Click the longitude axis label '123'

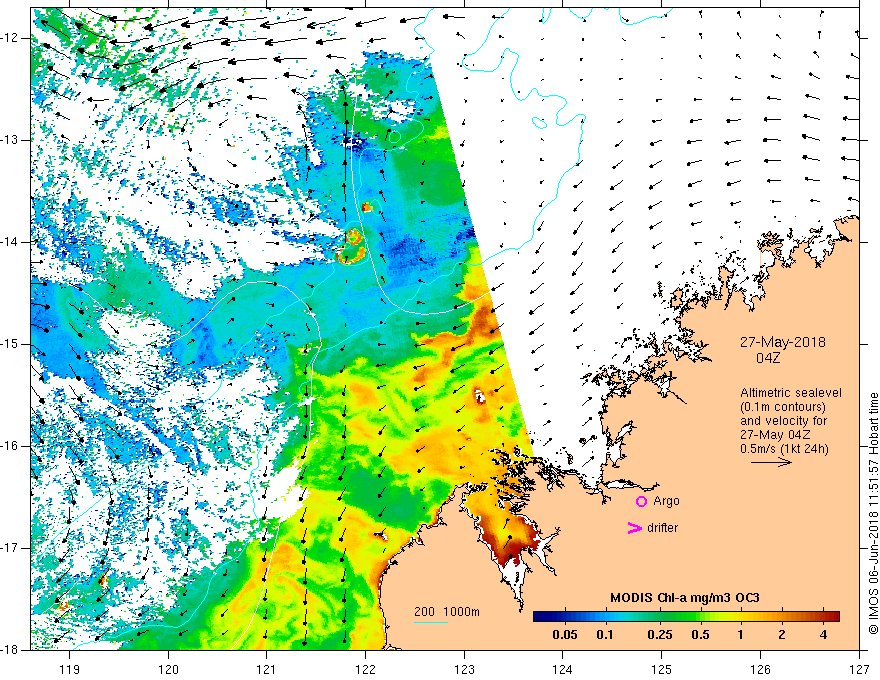pos(464,669)
